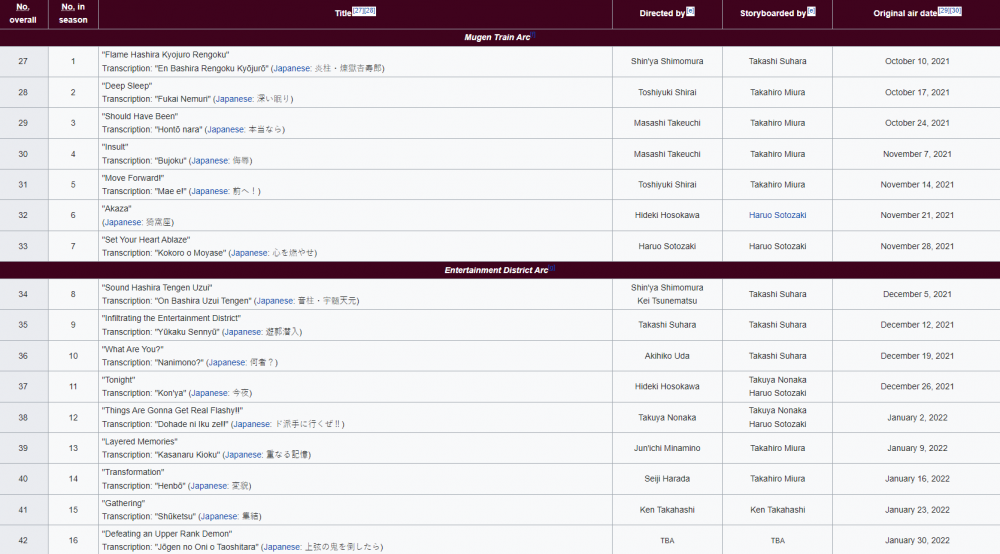Open footnote [30] beside Original air date
This screenshot has height=554, width=1000.
coord(955,11)
